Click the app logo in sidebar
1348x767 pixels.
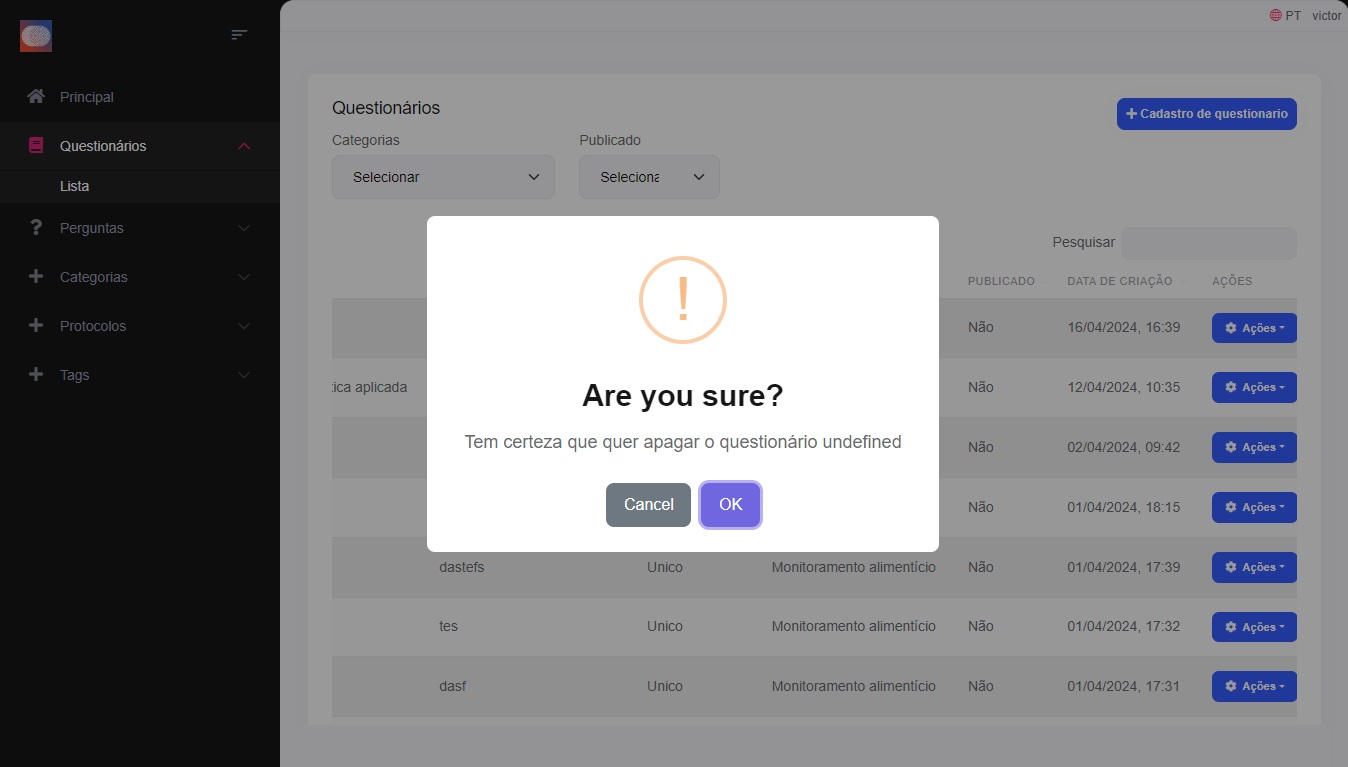[x=36, y=36]
